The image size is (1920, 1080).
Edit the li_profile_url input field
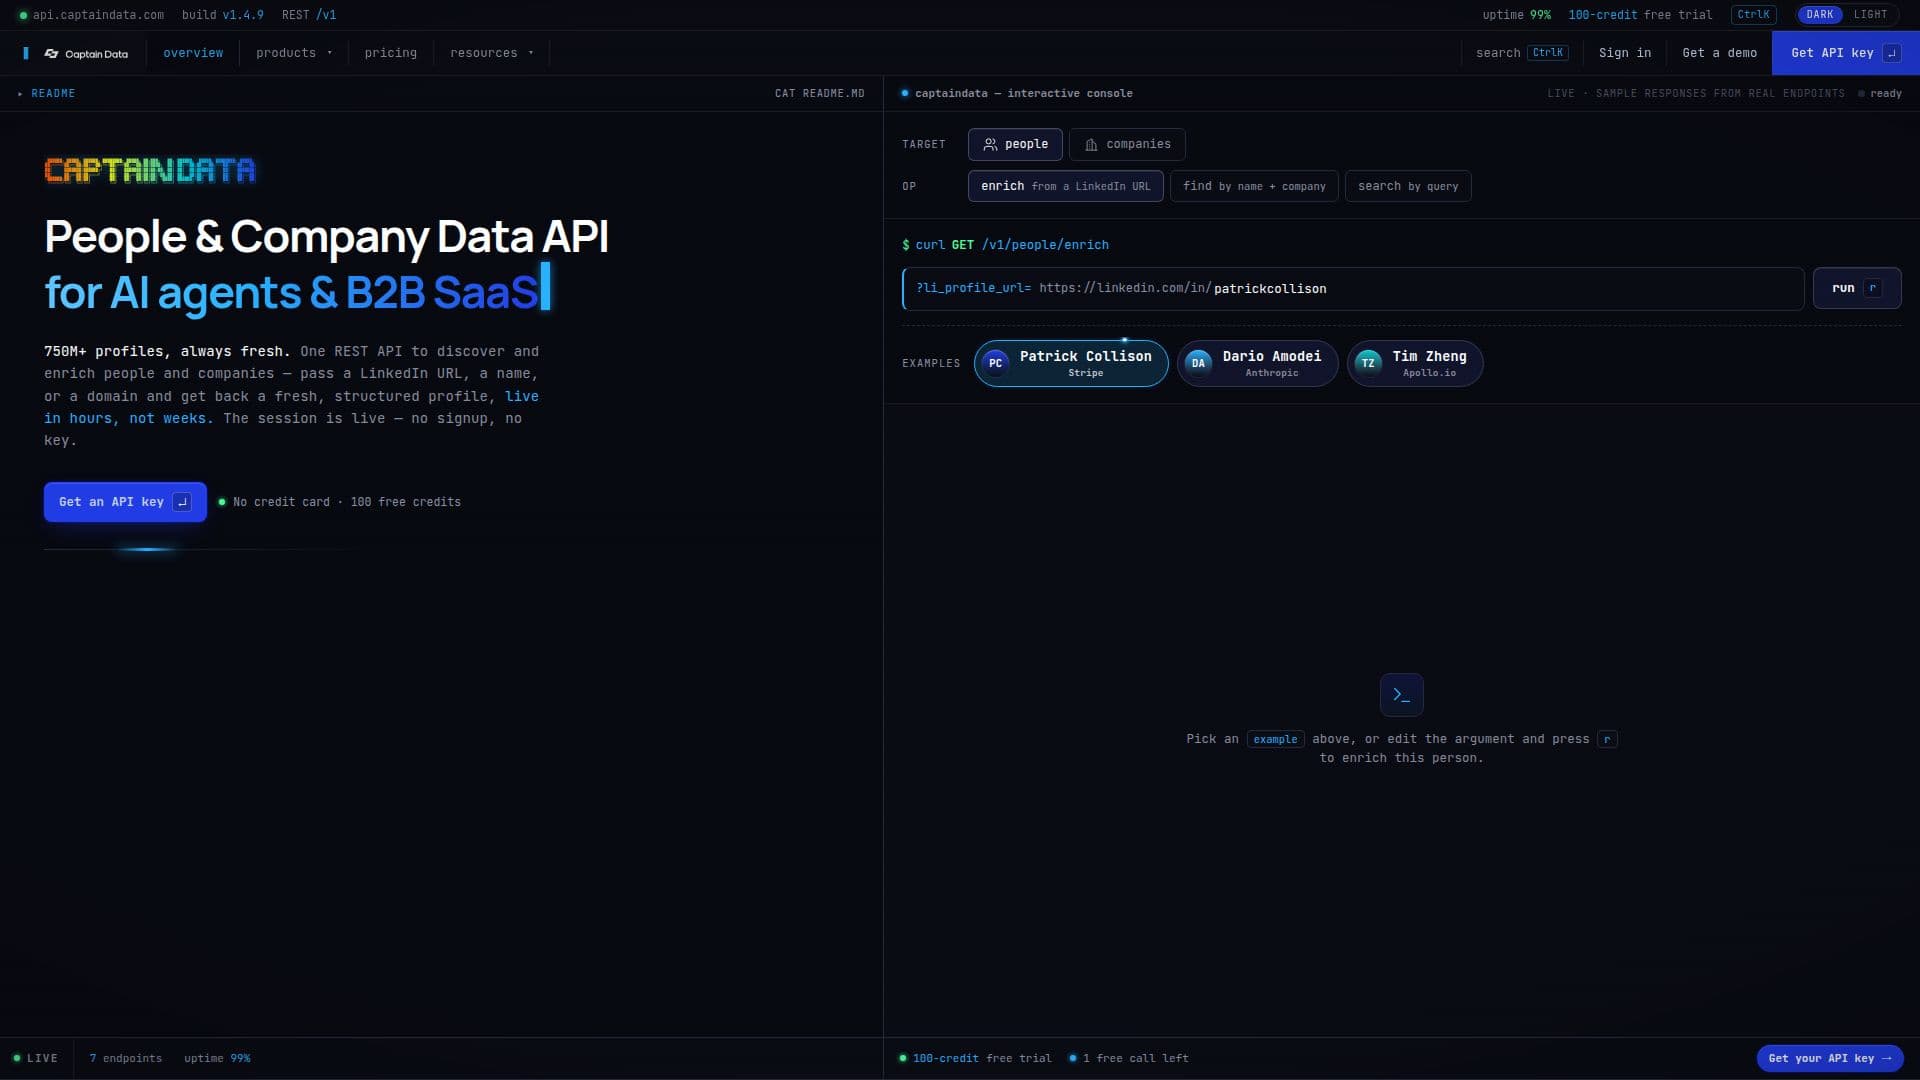(1353, 288)
